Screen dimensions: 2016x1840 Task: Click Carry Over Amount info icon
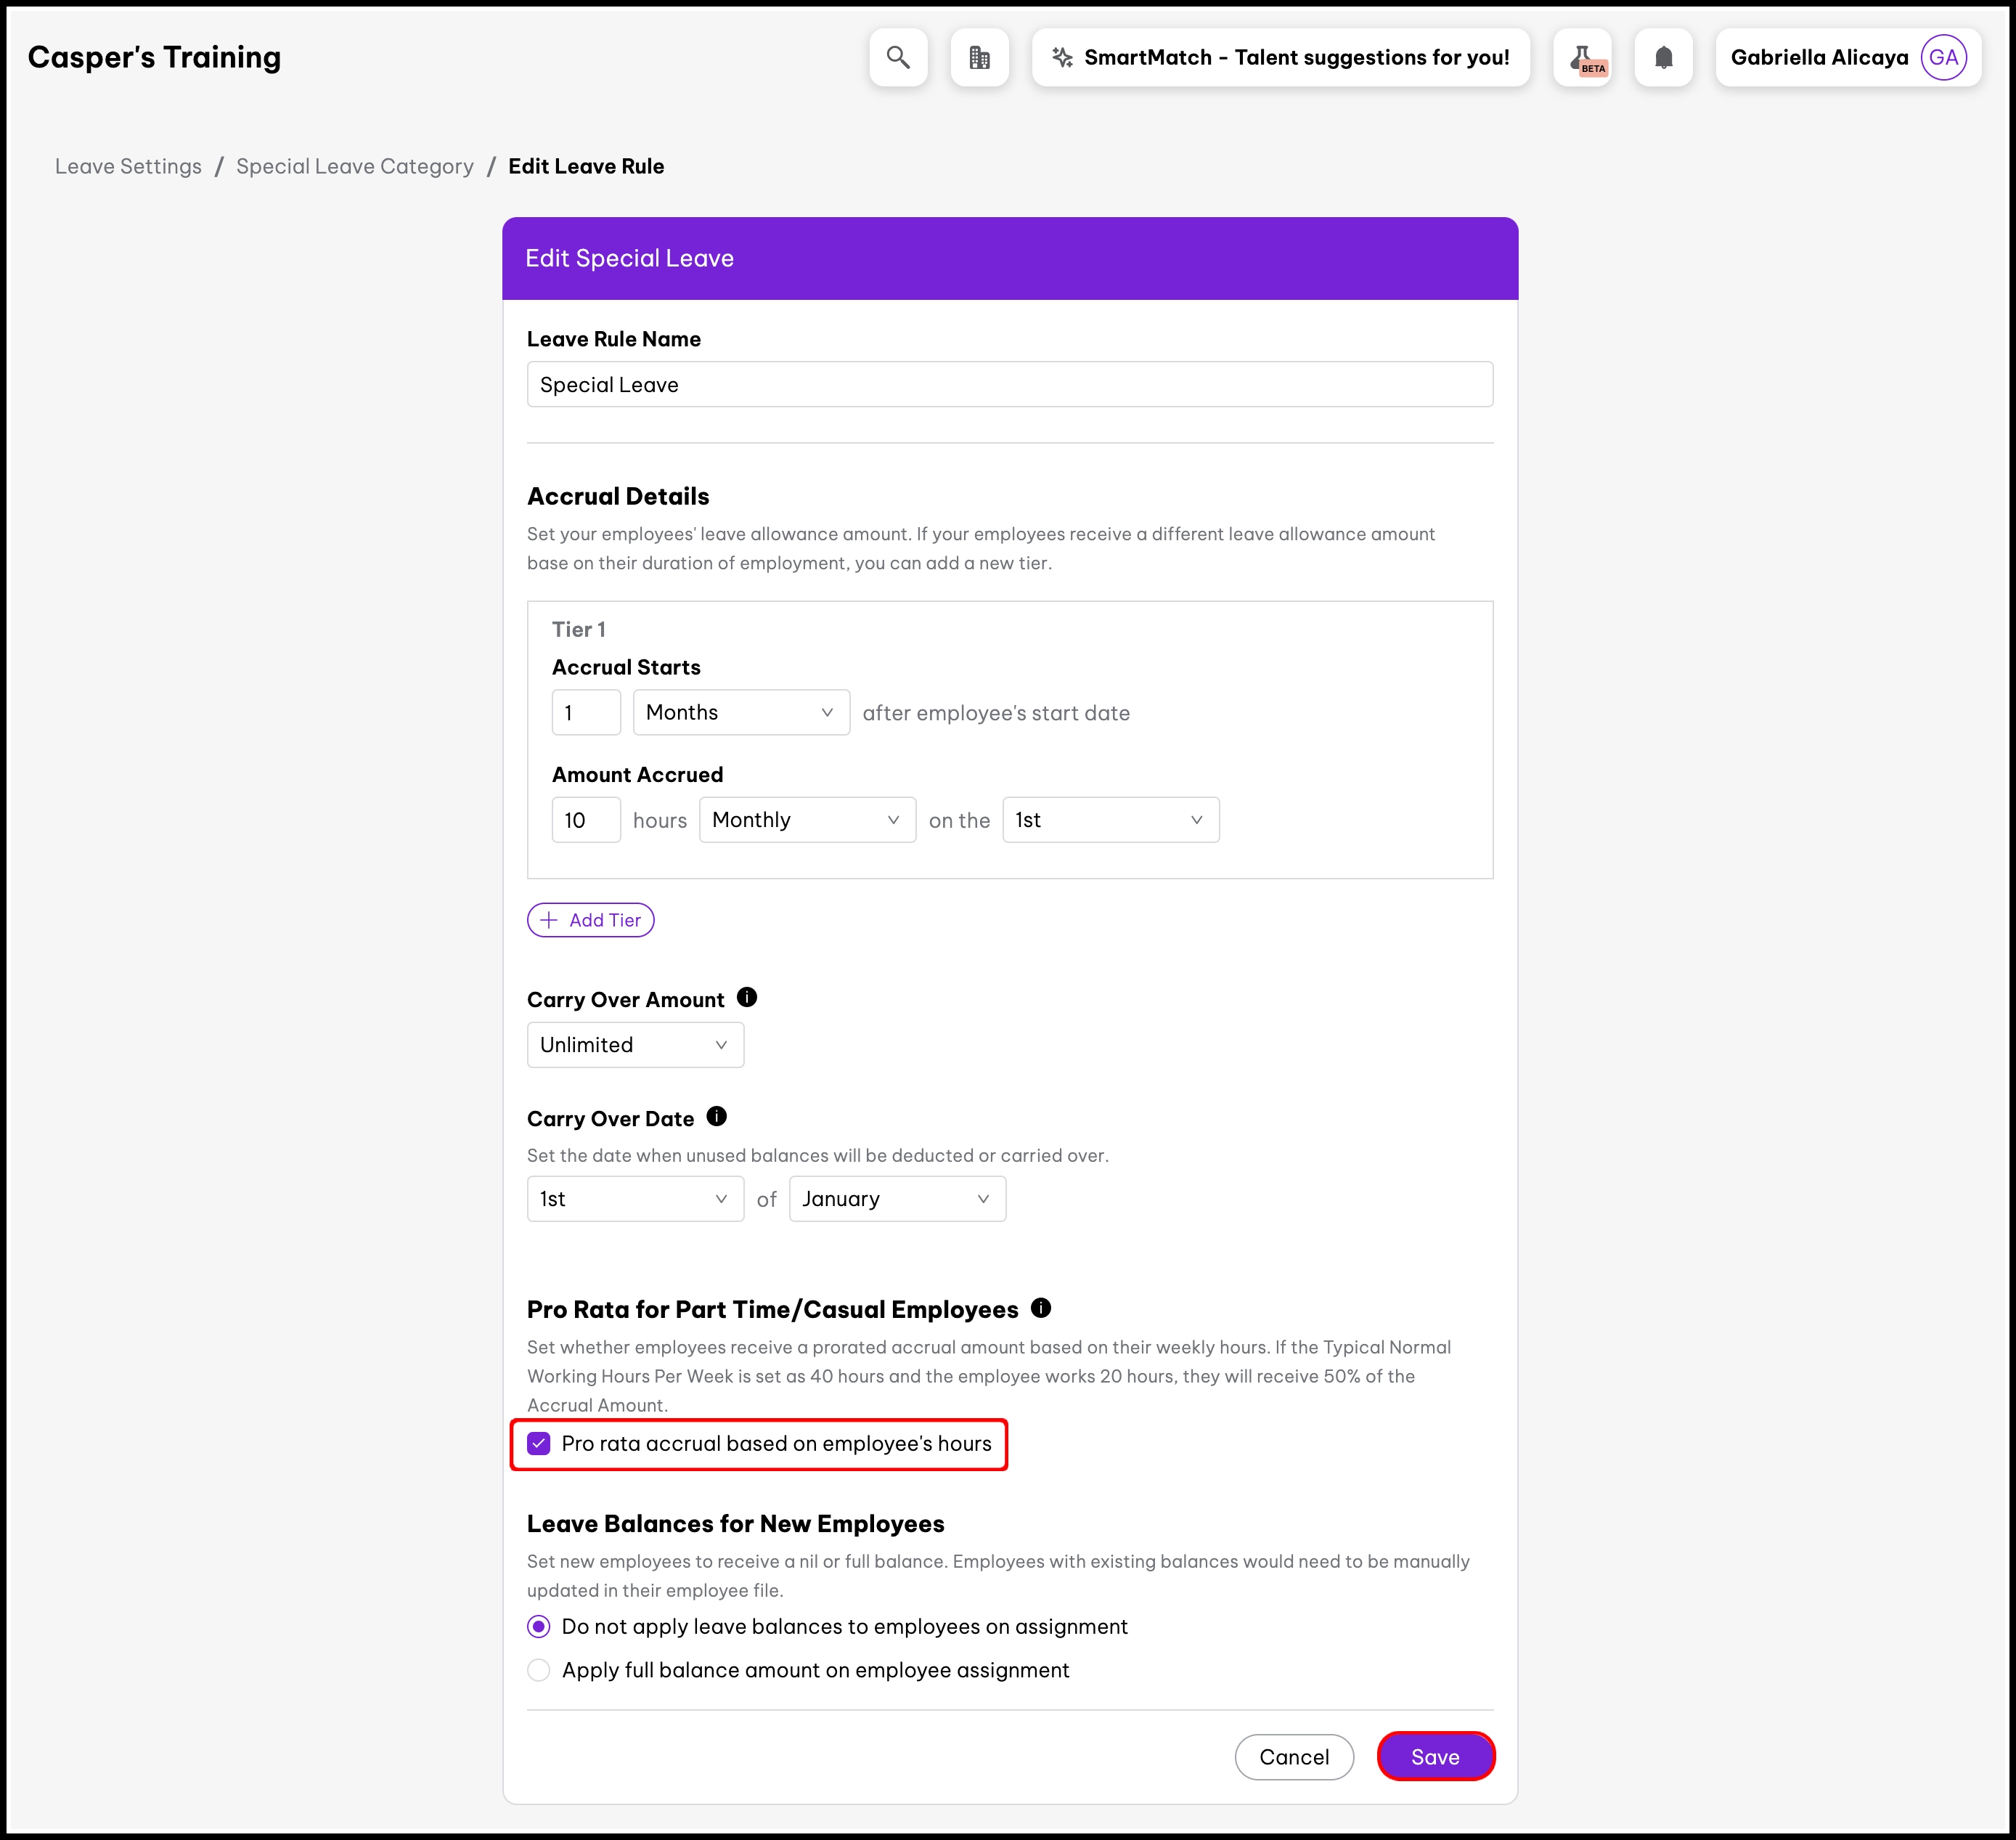click(747, 997)
